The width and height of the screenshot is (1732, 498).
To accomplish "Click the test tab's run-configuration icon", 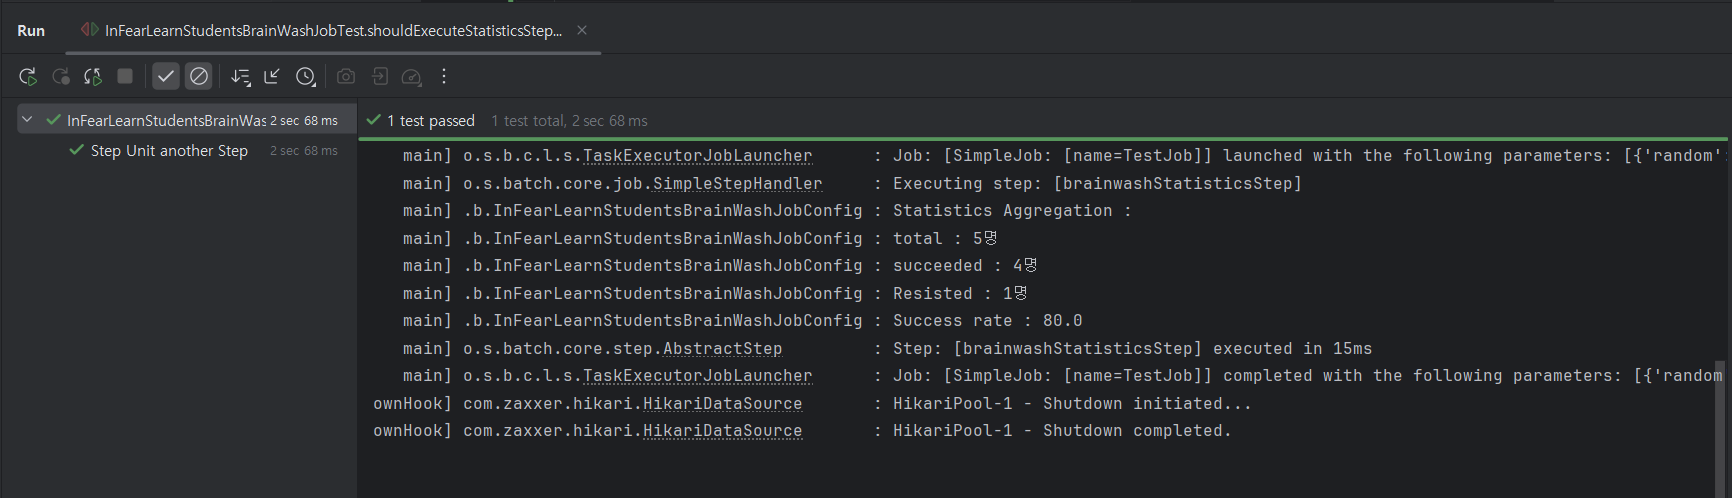I will (x=90, y=30).
